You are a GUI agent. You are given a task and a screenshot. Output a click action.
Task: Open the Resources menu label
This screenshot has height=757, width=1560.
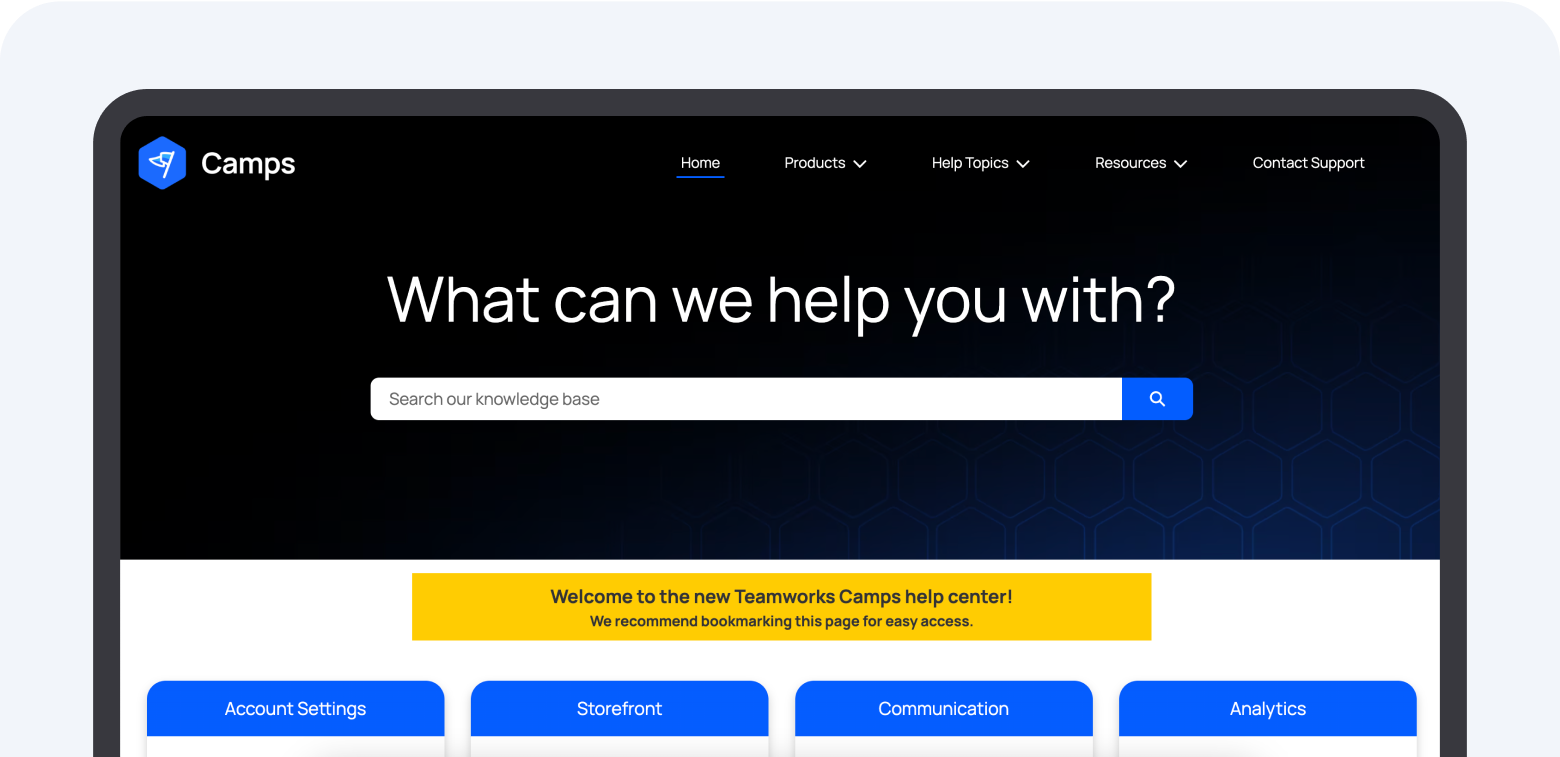[1130, 163]
